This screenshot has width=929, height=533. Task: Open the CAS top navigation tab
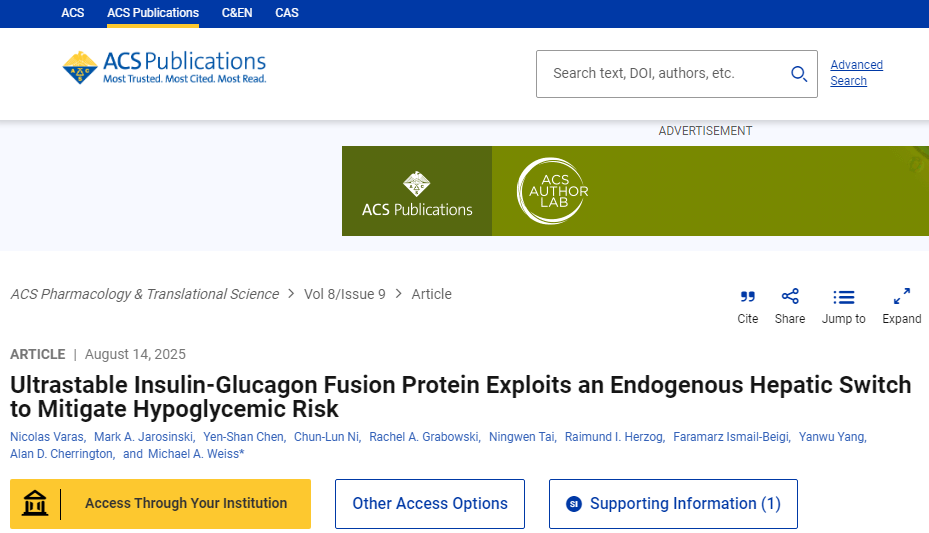287,13
